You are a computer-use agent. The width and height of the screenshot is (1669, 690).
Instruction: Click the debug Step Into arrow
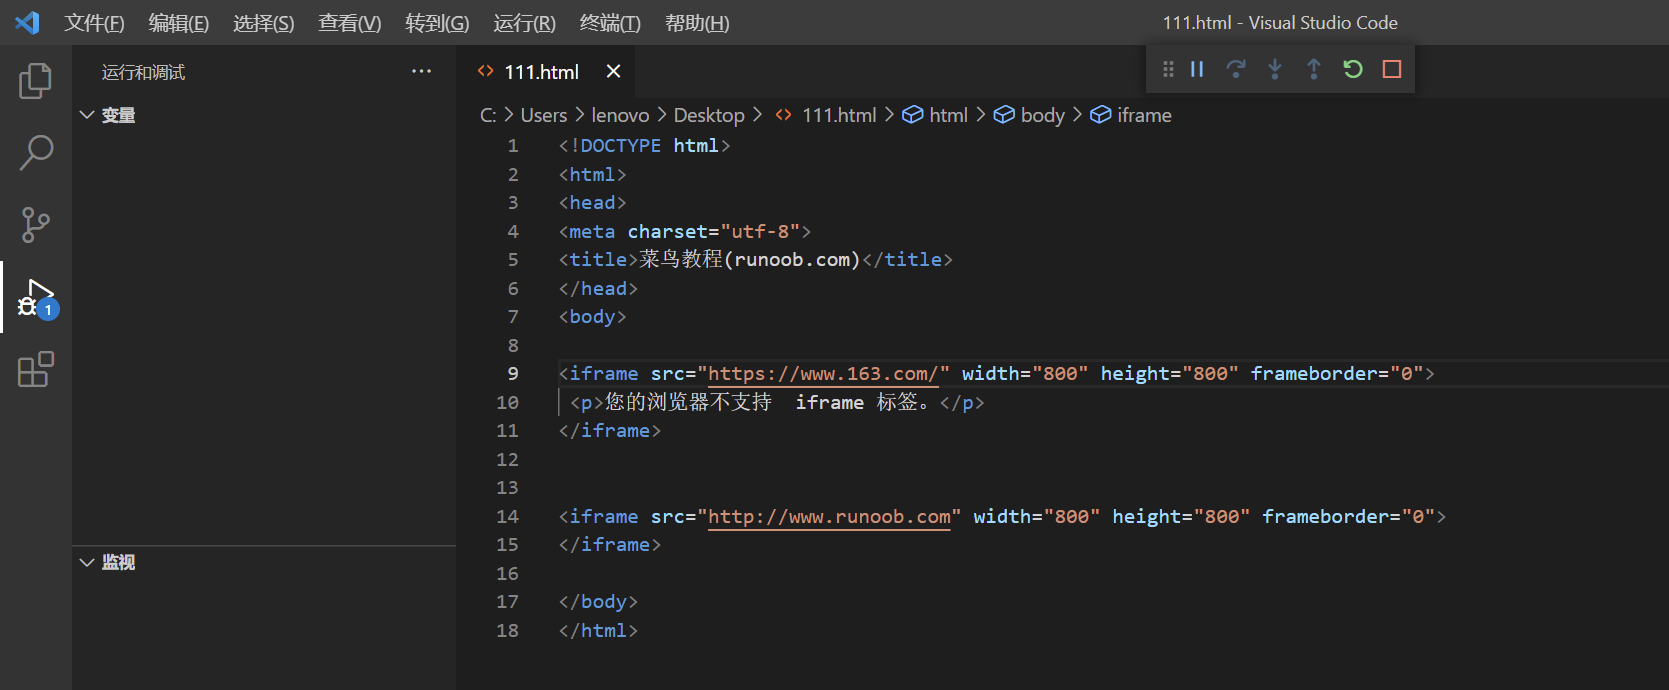tap(1275, 69)
